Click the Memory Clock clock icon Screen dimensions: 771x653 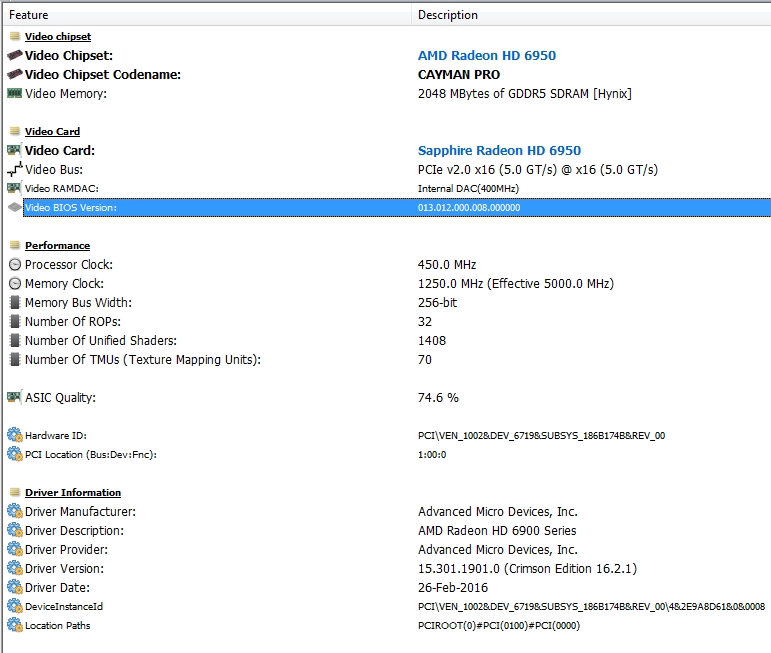click(x=15, y=284)
